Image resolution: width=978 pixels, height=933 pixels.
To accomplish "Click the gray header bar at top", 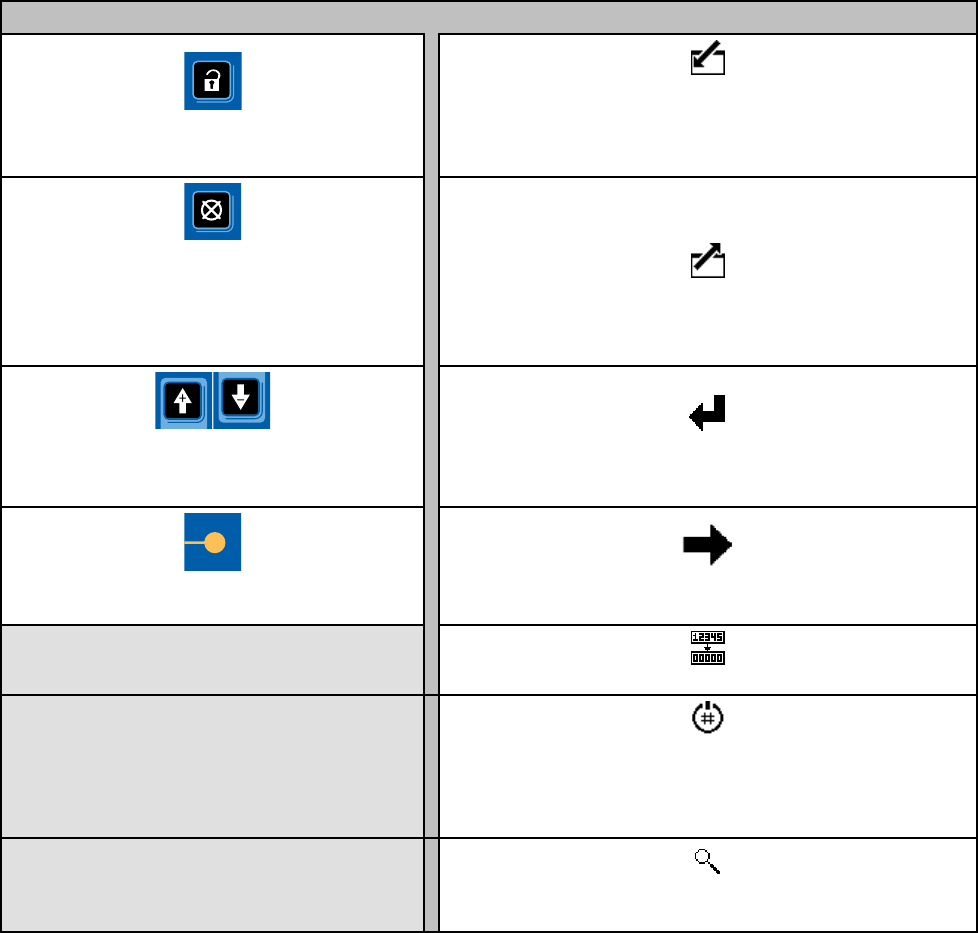I will (x=489, y=17).
